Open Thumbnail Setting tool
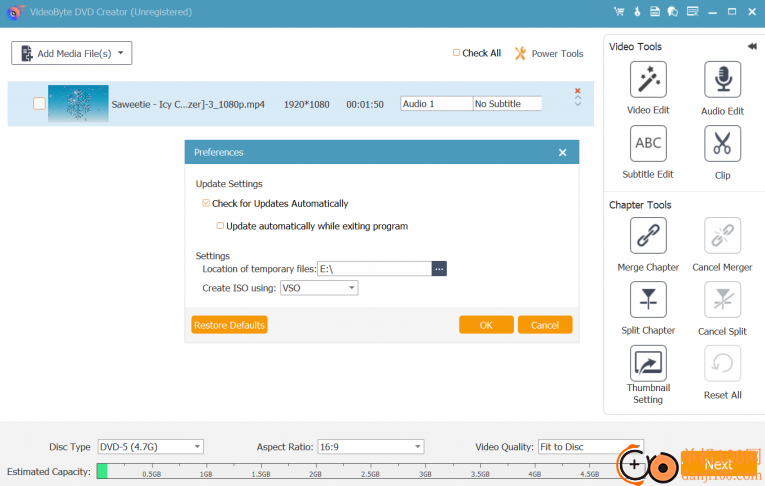 (648, 364)
